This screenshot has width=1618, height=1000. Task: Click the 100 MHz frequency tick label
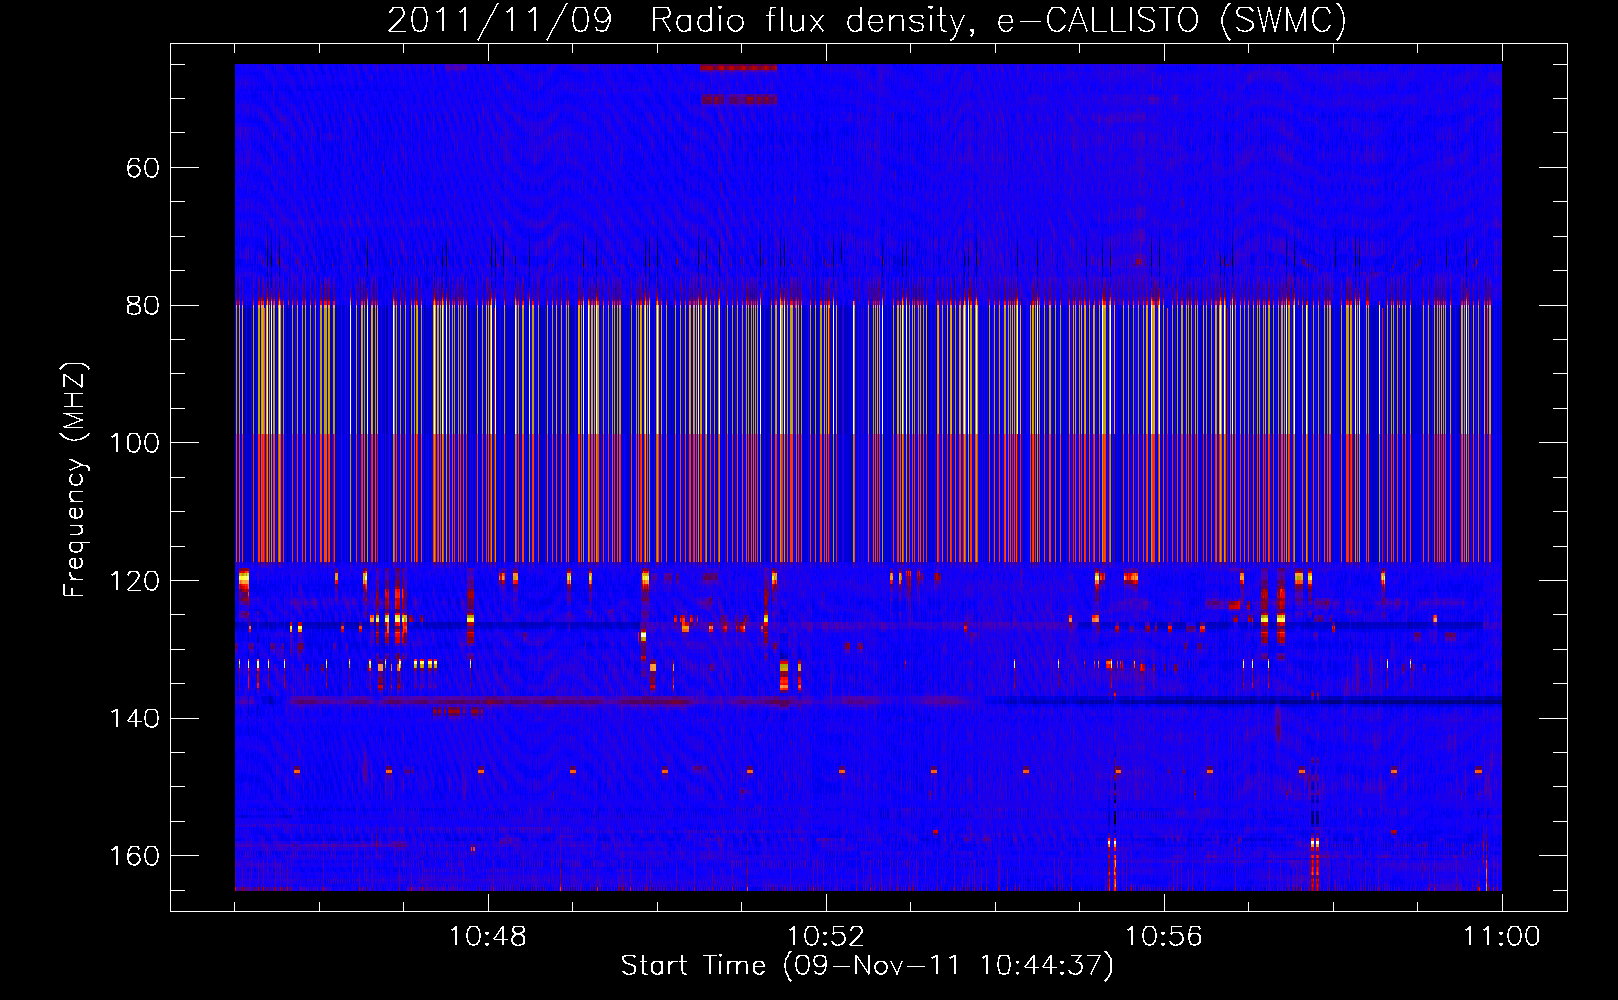tap(134, 443)
